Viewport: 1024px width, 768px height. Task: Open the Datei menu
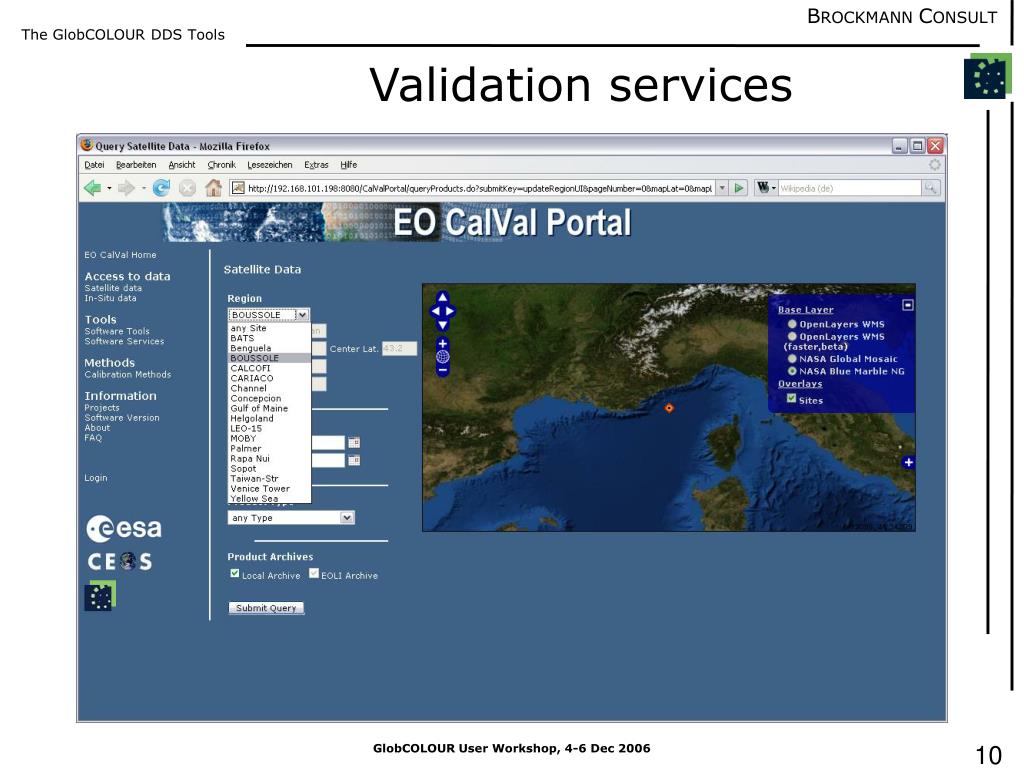94,165
